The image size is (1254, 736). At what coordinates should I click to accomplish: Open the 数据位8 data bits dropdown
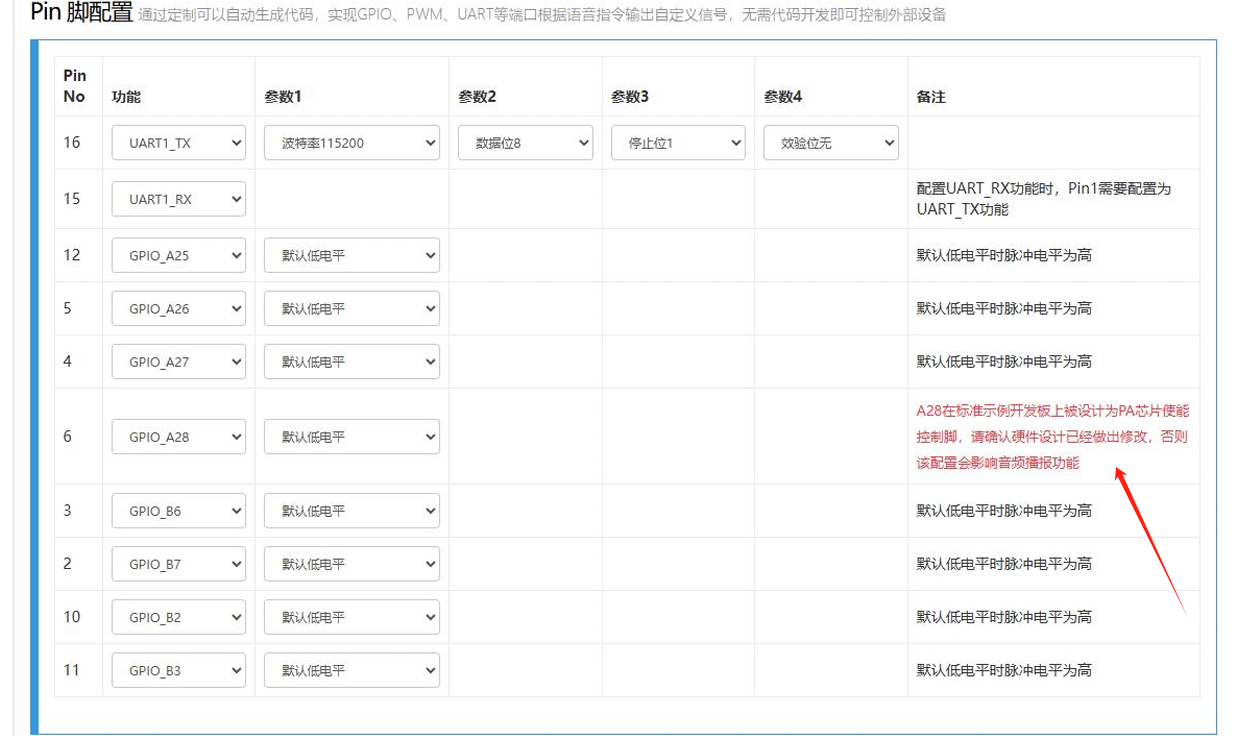click(x=526, y=143)
